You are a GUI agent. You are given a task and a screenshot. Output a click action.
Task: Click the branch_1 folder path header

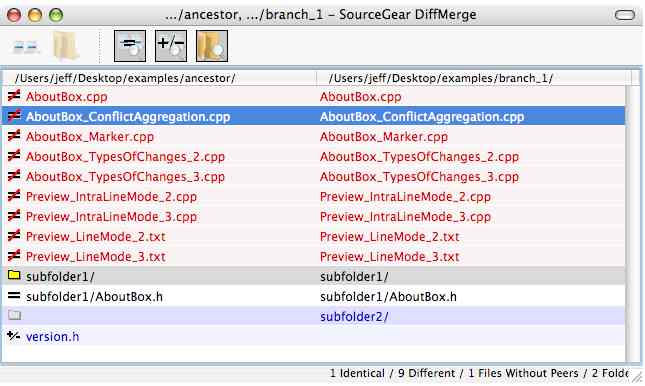click(x=441, y=78)
